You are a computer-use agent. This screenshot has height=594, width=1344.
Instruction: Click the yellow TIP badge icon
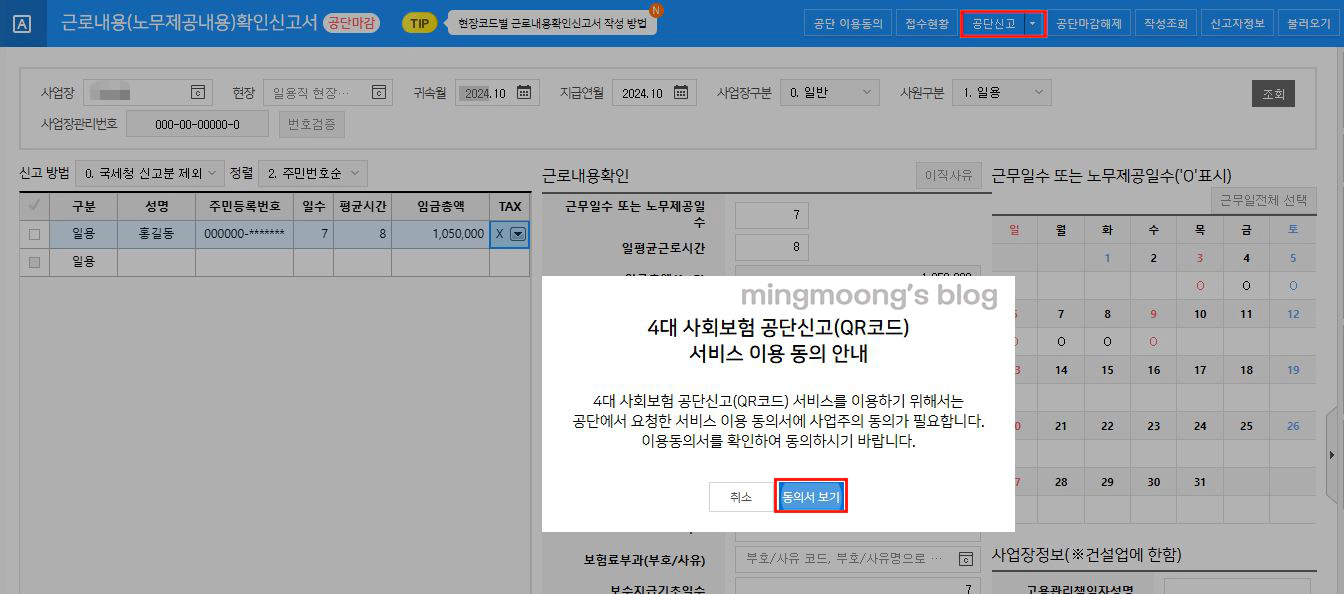point(419,22)
